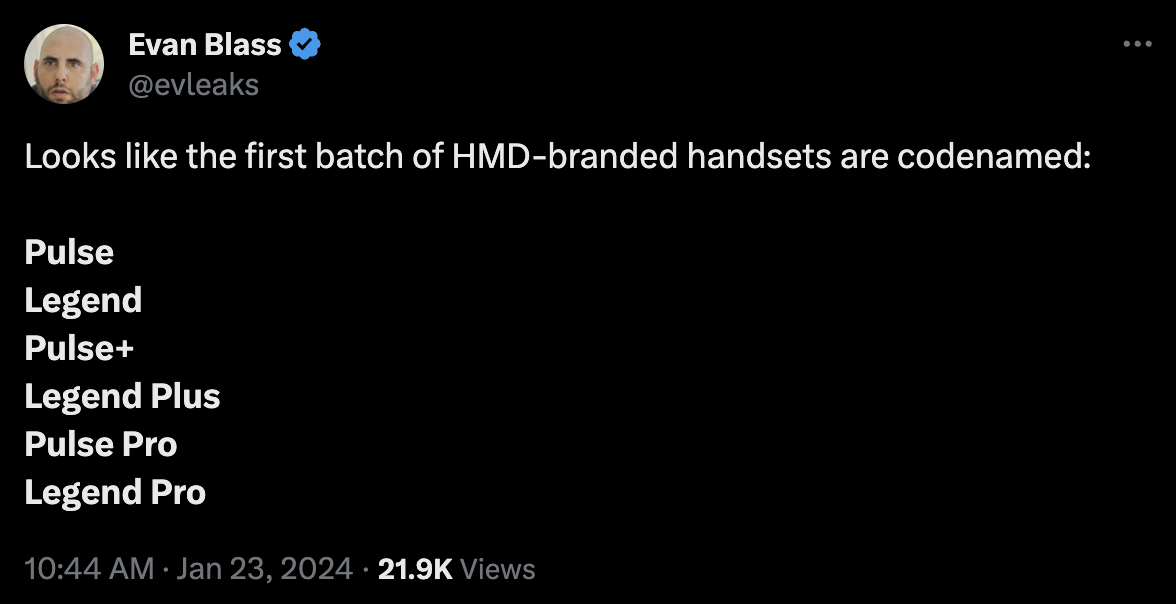Screen dimensions: 1176x604
Task: Open Evan Blass's profile picture
Action: [64, 64]
